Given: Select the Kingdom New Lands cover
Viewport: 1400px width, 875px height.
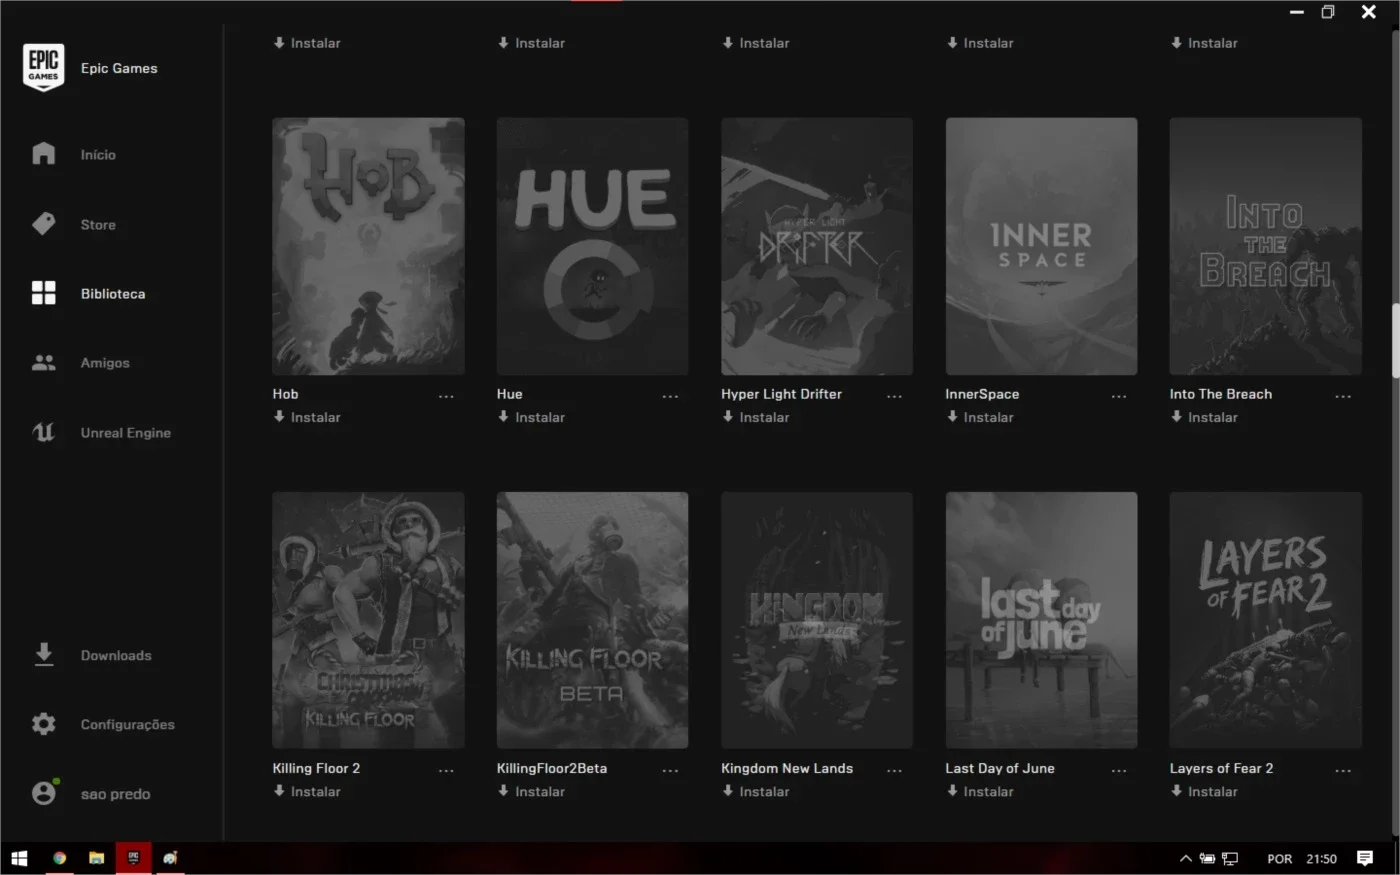Looking at the screenshot, I should 817,620.
